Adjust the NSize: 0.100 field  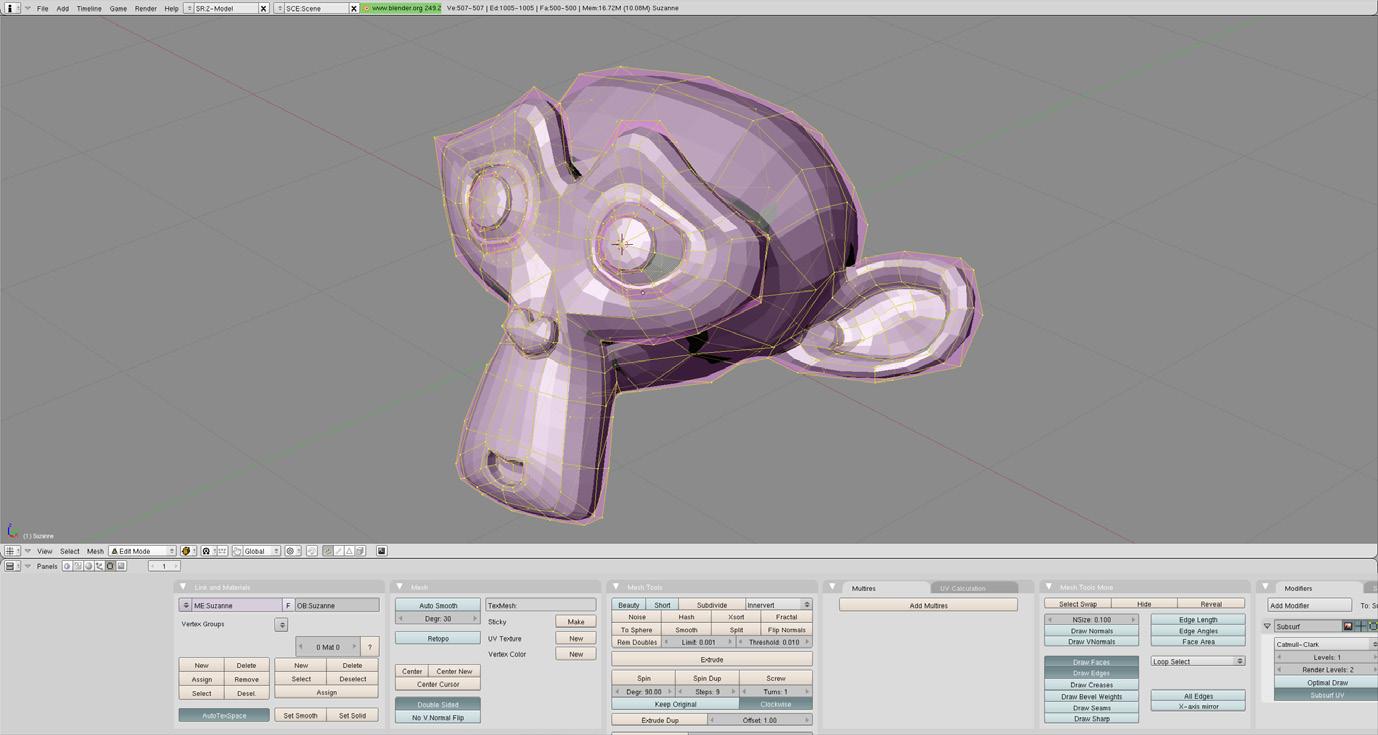pyautogui.click(x=1091, y=620)
